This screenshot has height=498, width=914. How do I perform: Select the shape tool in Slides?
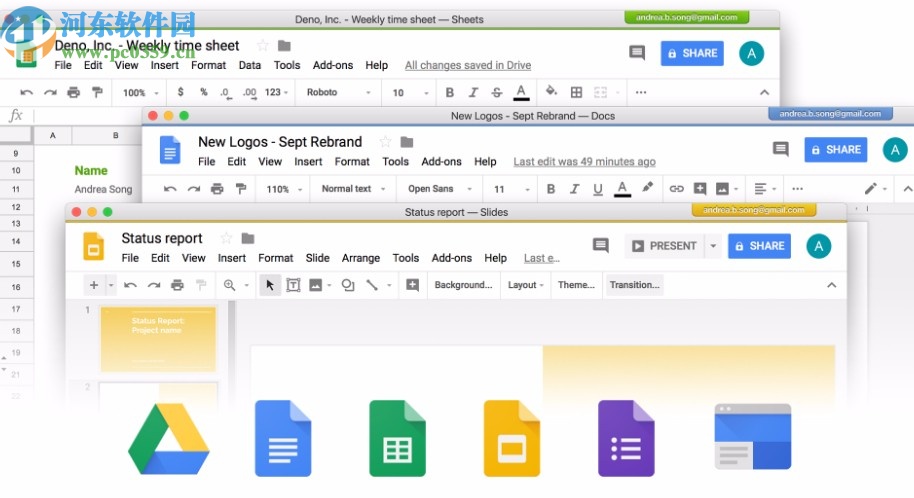coord(347,285)
